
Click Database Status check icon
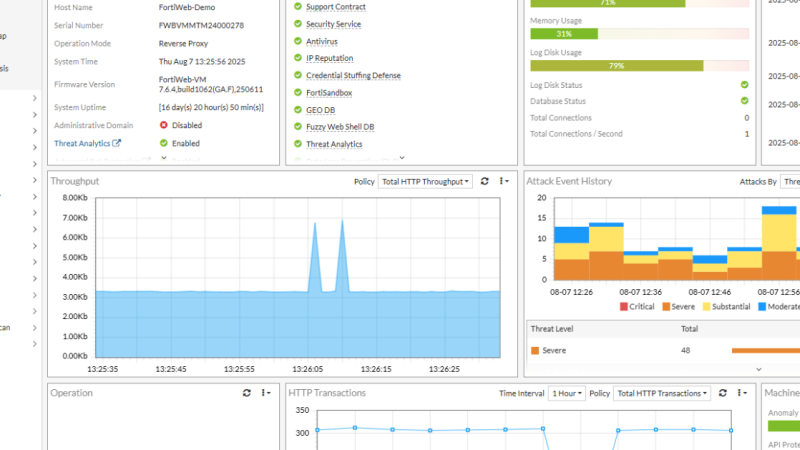click(744, 101)
